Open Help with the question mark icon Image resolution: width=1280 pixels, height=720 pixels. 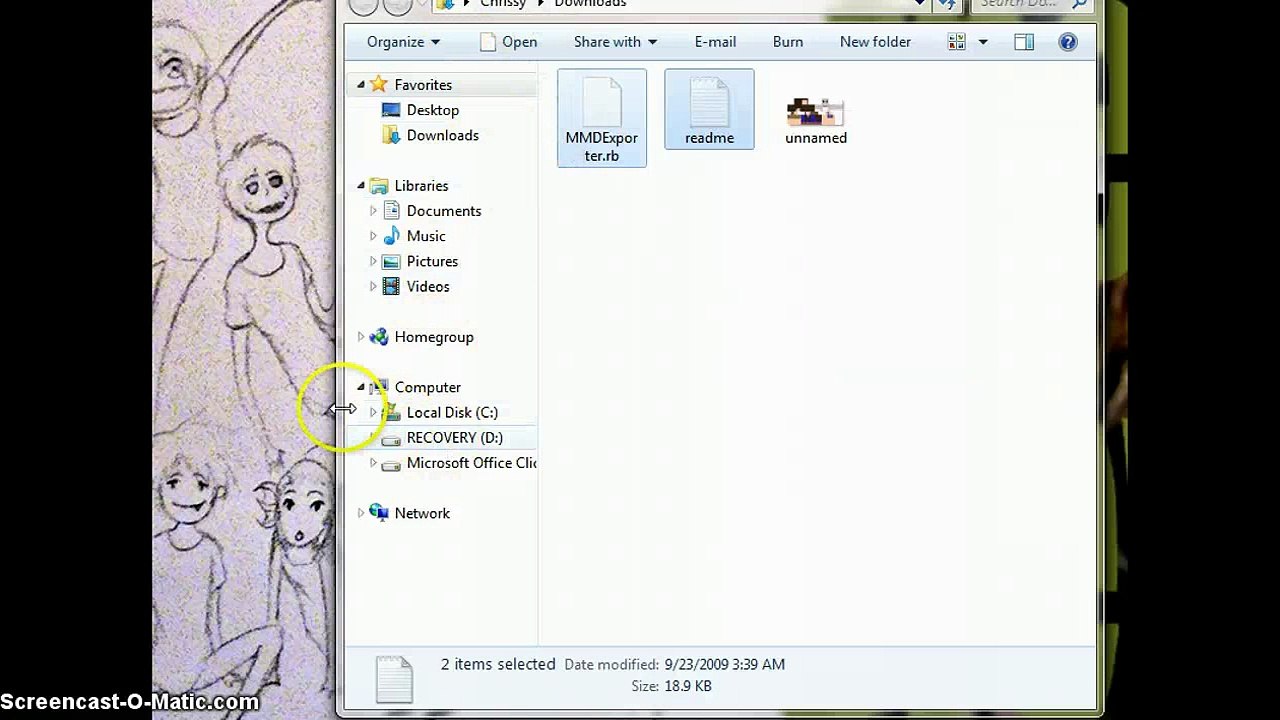pyautogui.click(x=1068, y=42)
